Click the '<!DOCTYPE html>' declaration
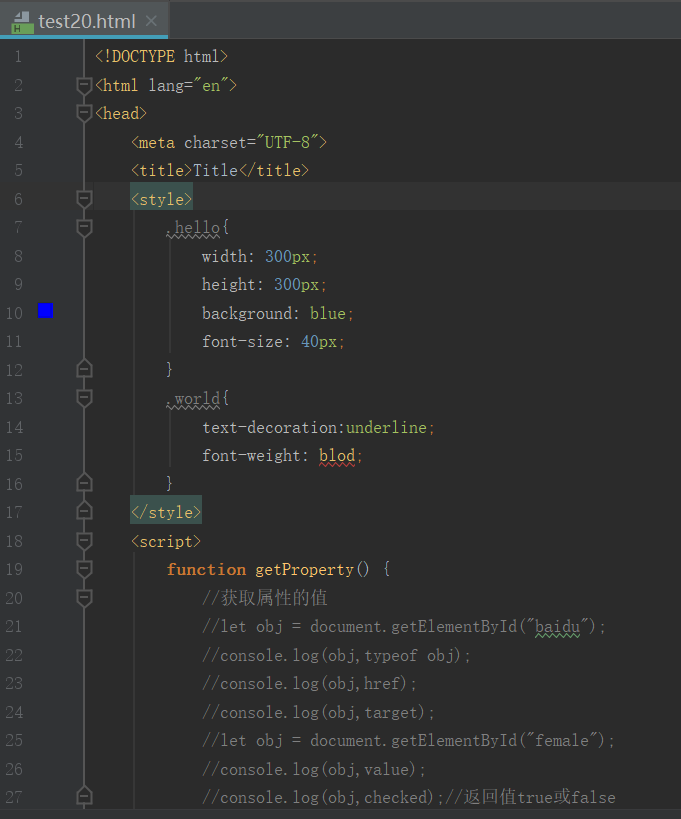Image resolution: width=681 pixels, height=819 pixels. coord(161,56)
